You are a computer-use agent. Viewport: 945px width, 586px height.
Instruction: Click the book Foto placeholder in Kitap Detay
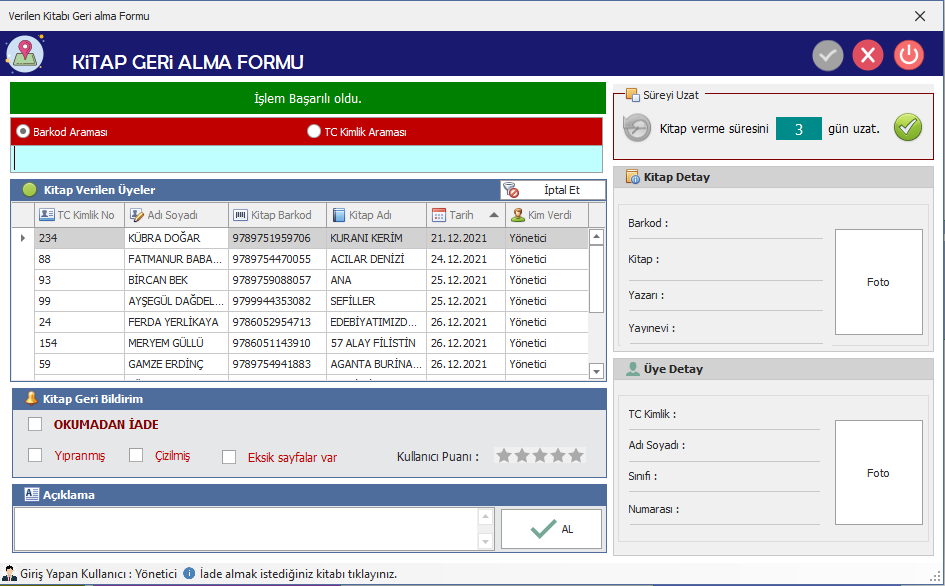pos(878,282)
